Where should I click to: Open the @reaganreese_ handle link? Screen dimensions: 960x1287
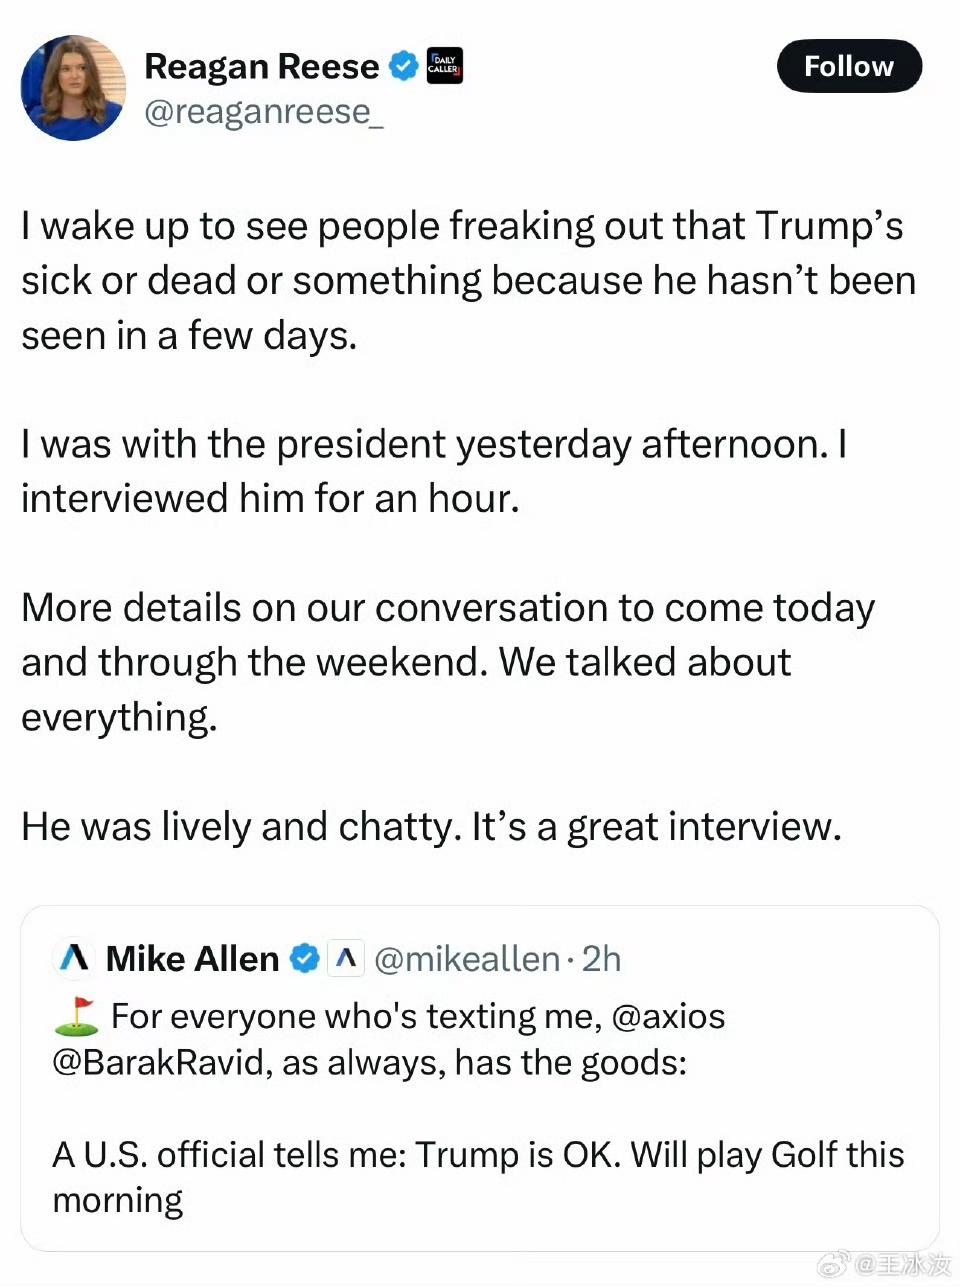point(264,112)
